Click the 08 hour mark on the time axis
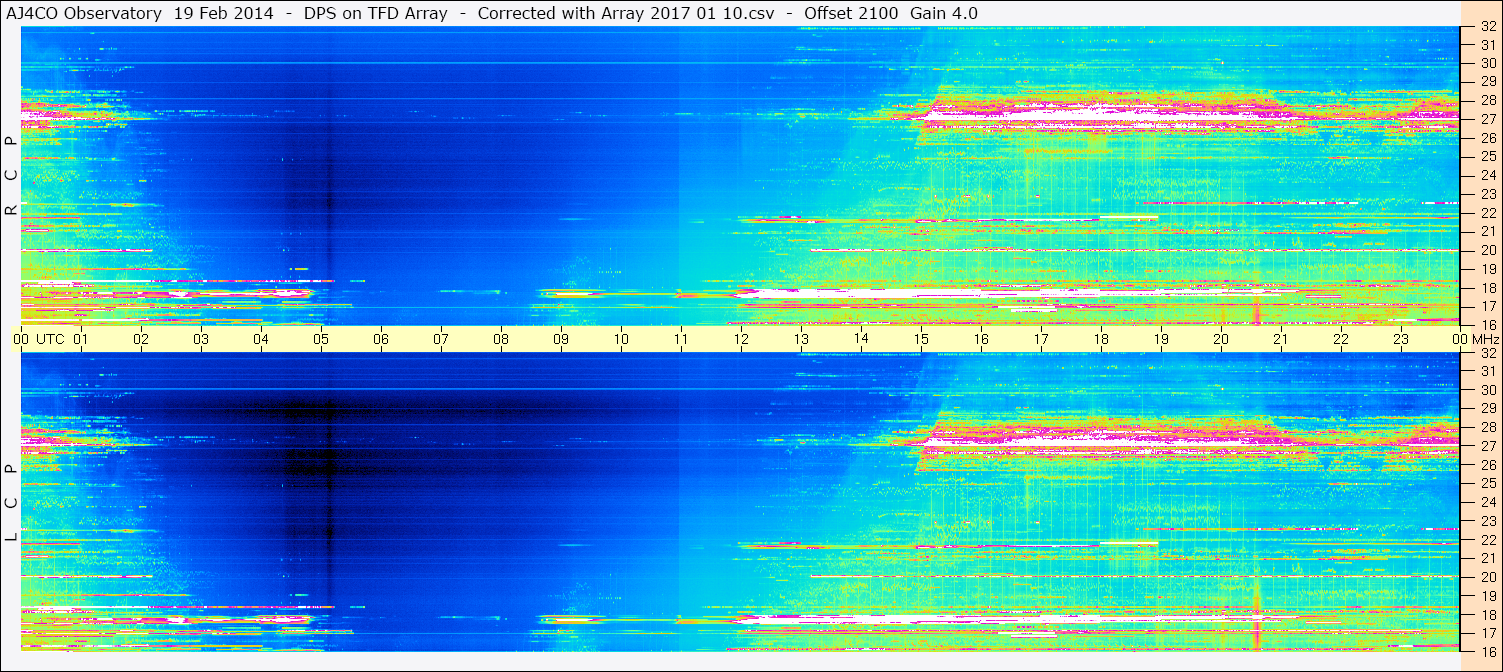Viewport: 1503px width, 672px height. [x=501, y=339]
